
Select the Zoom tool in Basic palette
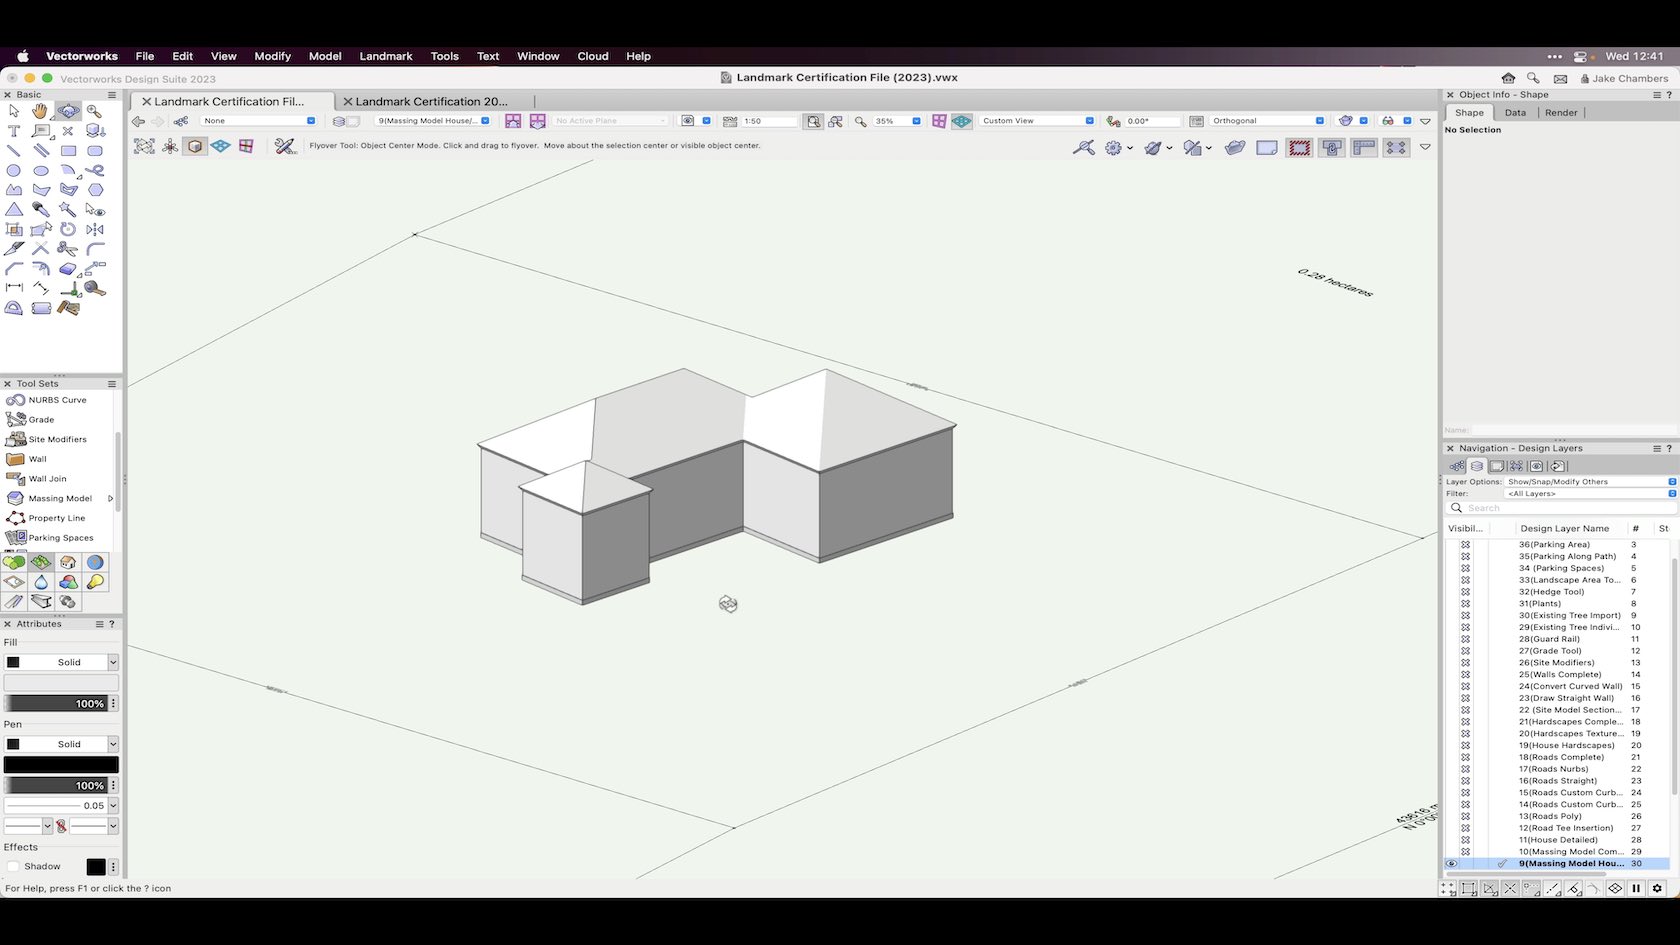[95, 111]
